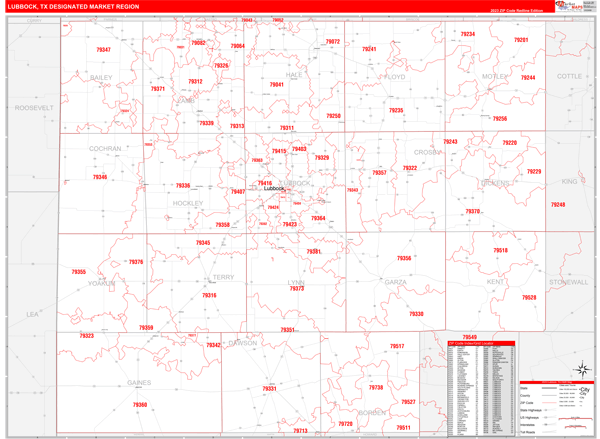The height and width of the screenshot is (439, 600).
Task: Click ZIP code 79370 label
Action: 473,211
